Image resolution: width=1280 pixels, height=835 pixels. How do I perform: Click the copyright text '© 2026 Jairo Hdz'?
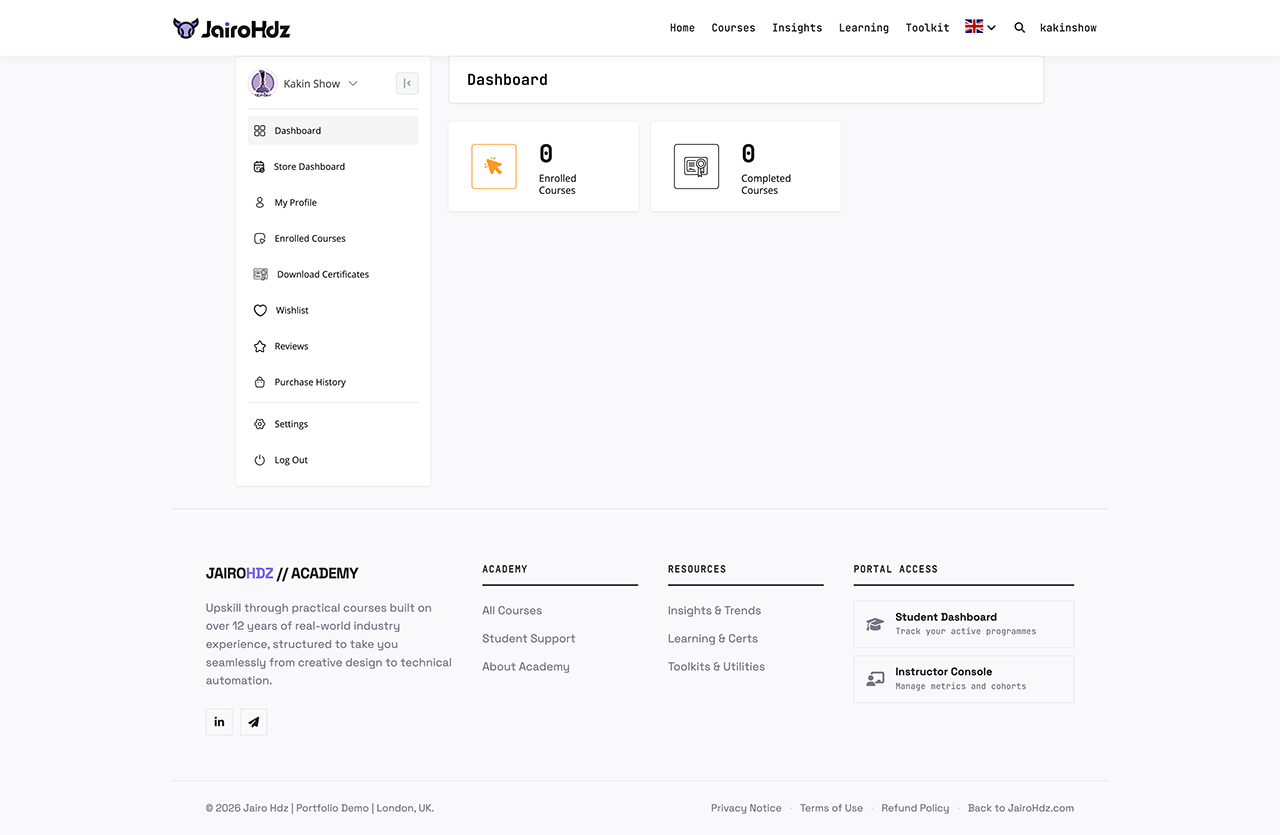(x=247, y=808)
